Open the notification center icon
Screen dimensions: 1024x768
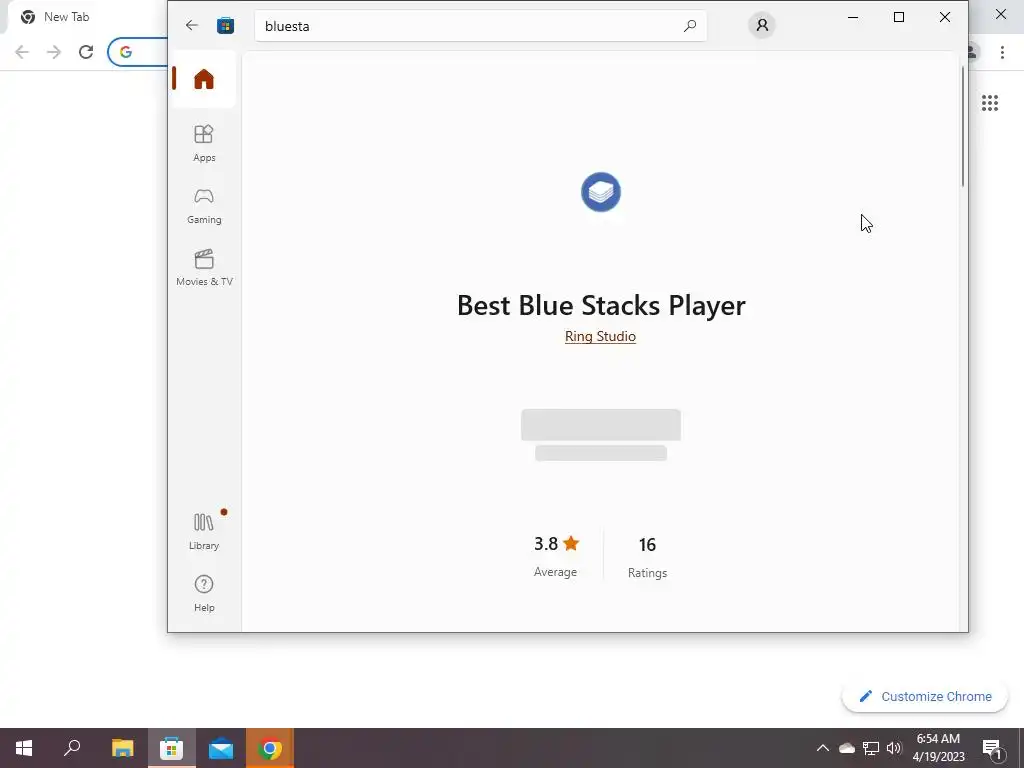pyautogui.click(x=992, y=748)
